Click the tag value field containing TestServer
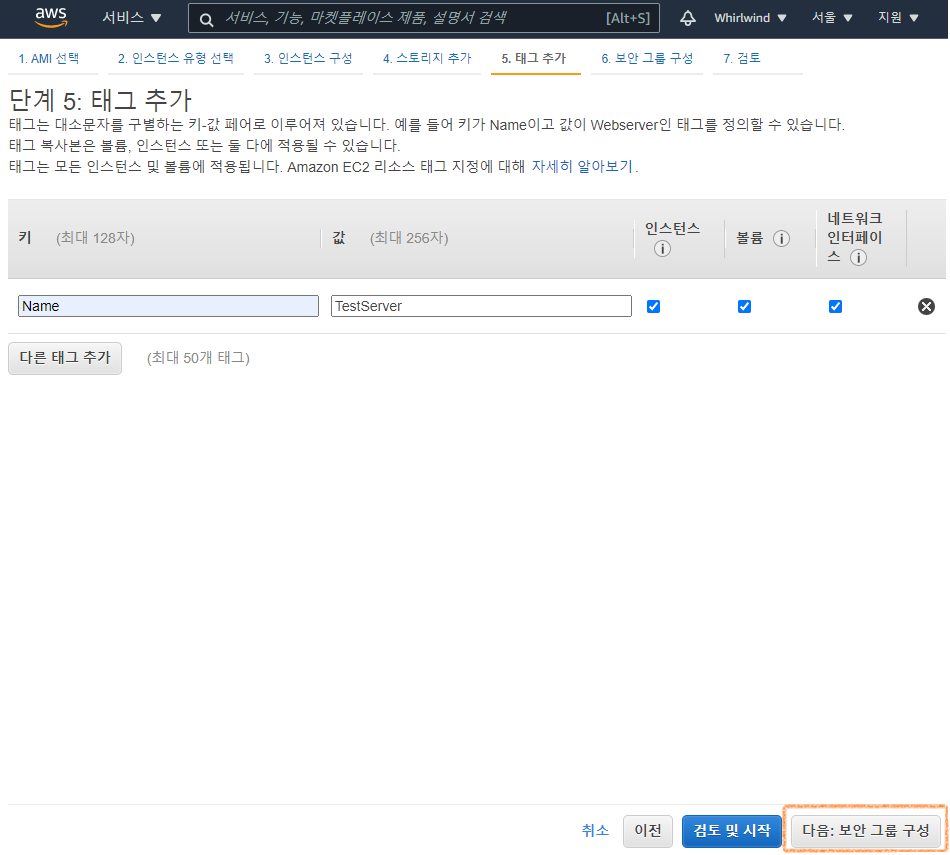950x855 pixels. coord(481,306)
